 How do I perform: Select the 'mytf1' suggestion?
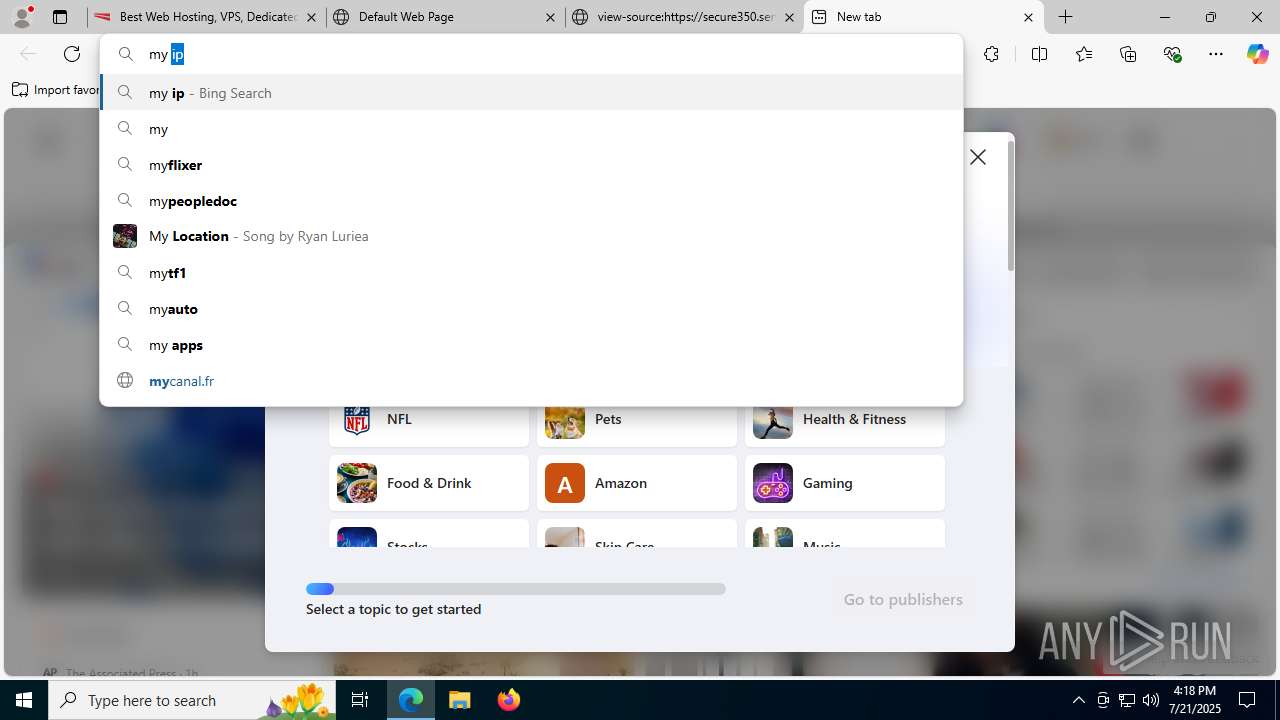pyautogui.click(x=531, y=273)
